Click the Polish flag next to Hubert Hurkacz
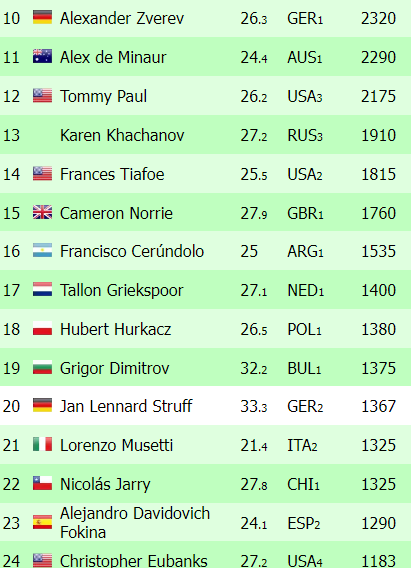 click(x=42, y=328)
